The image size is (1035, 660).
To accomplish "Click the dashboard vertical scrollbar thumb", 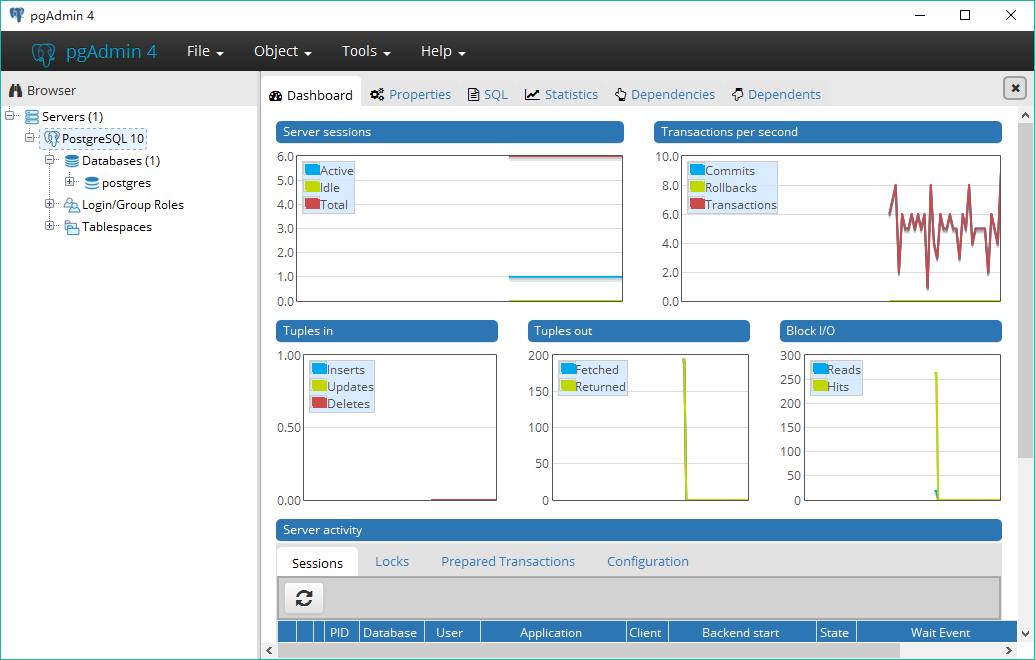I will click(x=1025, y=288).
